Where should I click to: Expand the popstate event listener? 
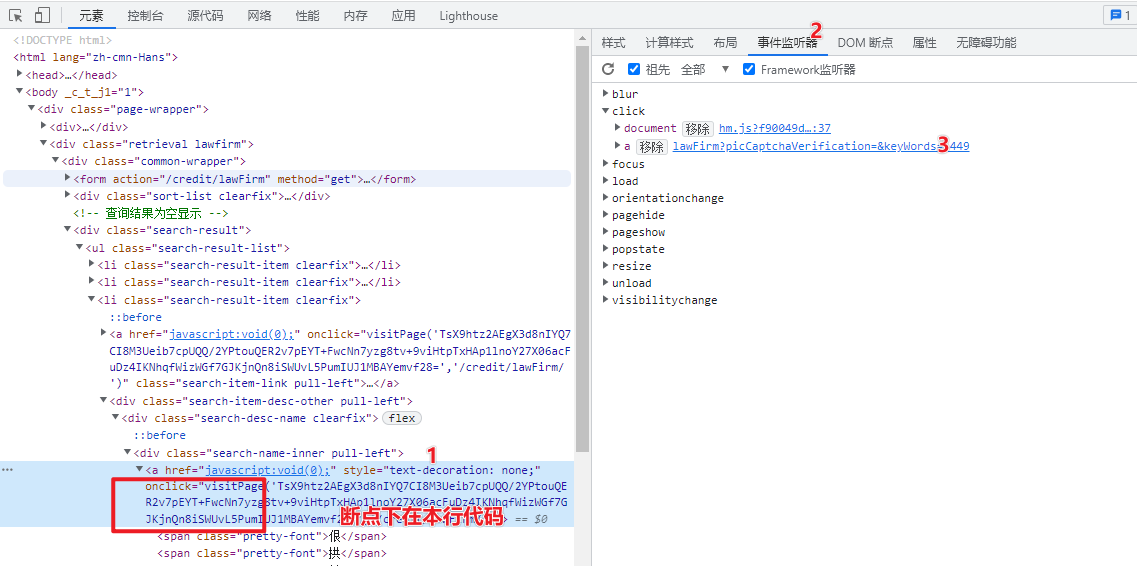tap(605, 249)
